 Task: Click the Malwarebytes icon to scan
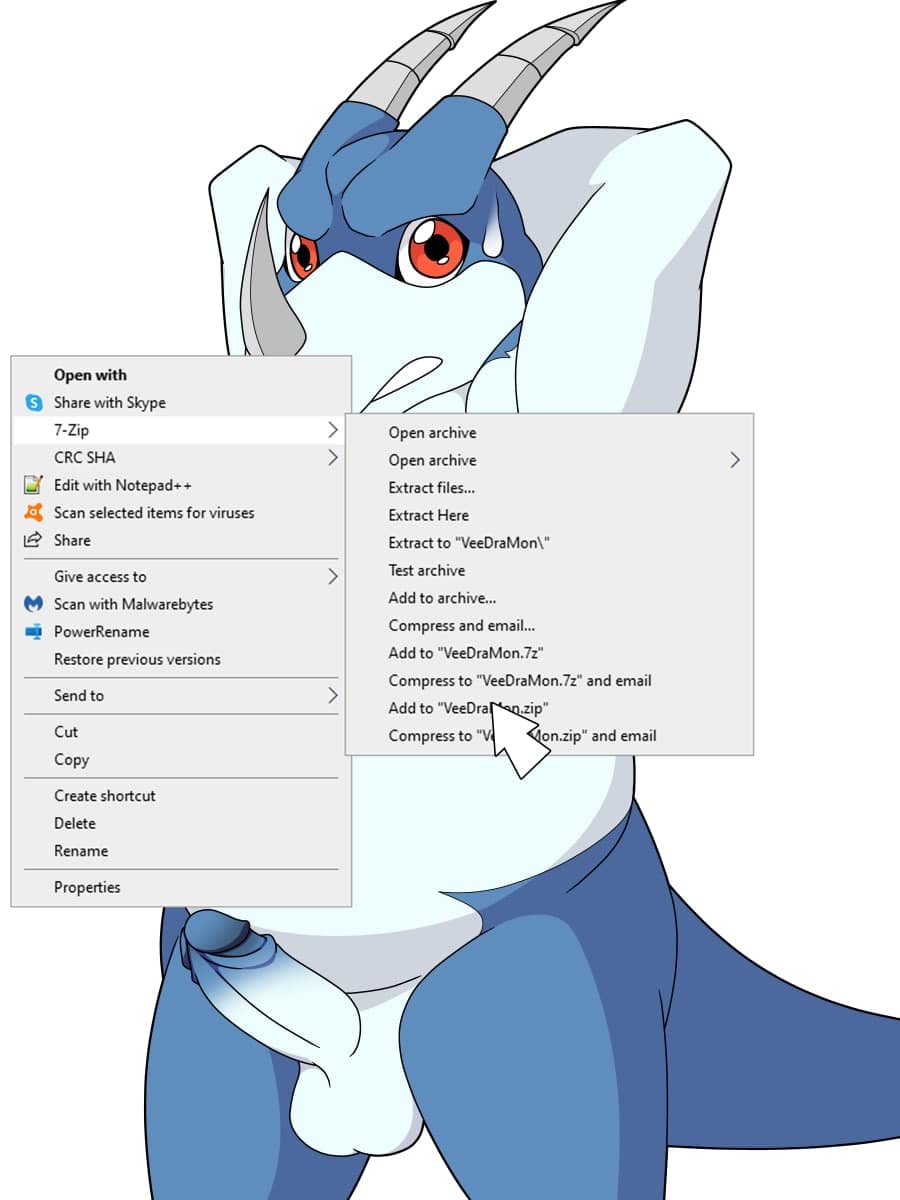34,604
